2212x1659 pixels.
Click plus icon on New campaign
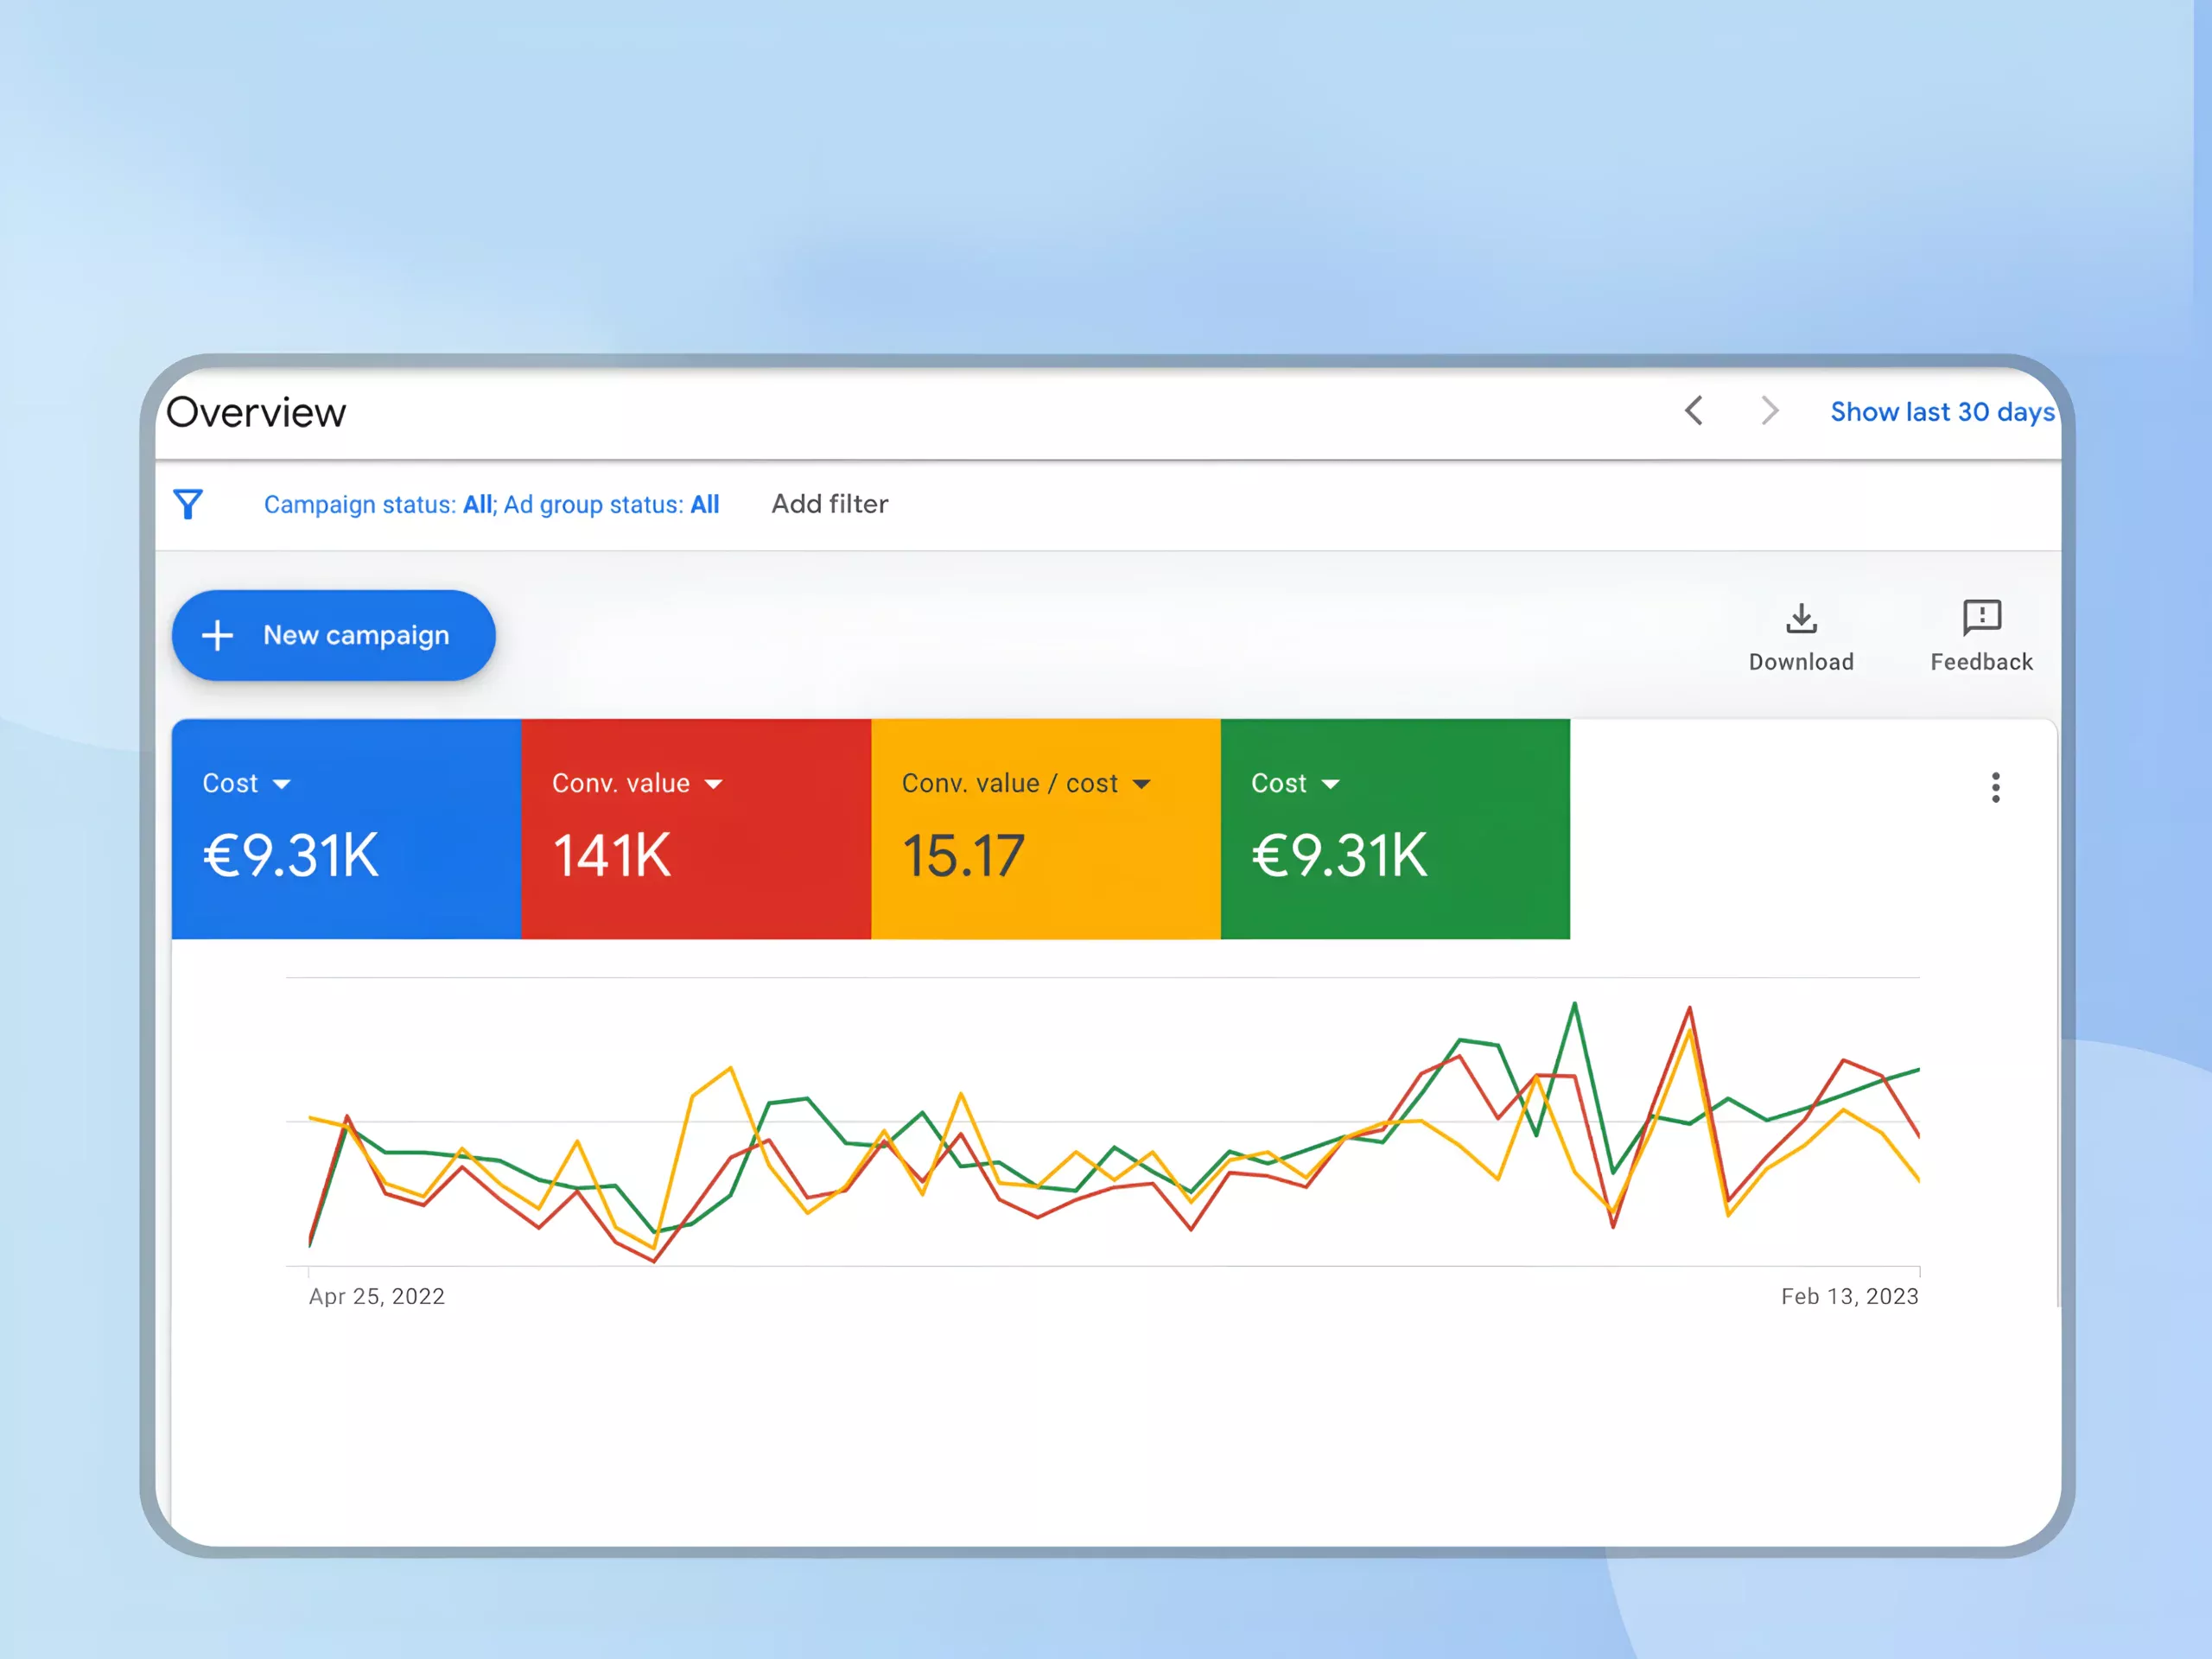217,636
